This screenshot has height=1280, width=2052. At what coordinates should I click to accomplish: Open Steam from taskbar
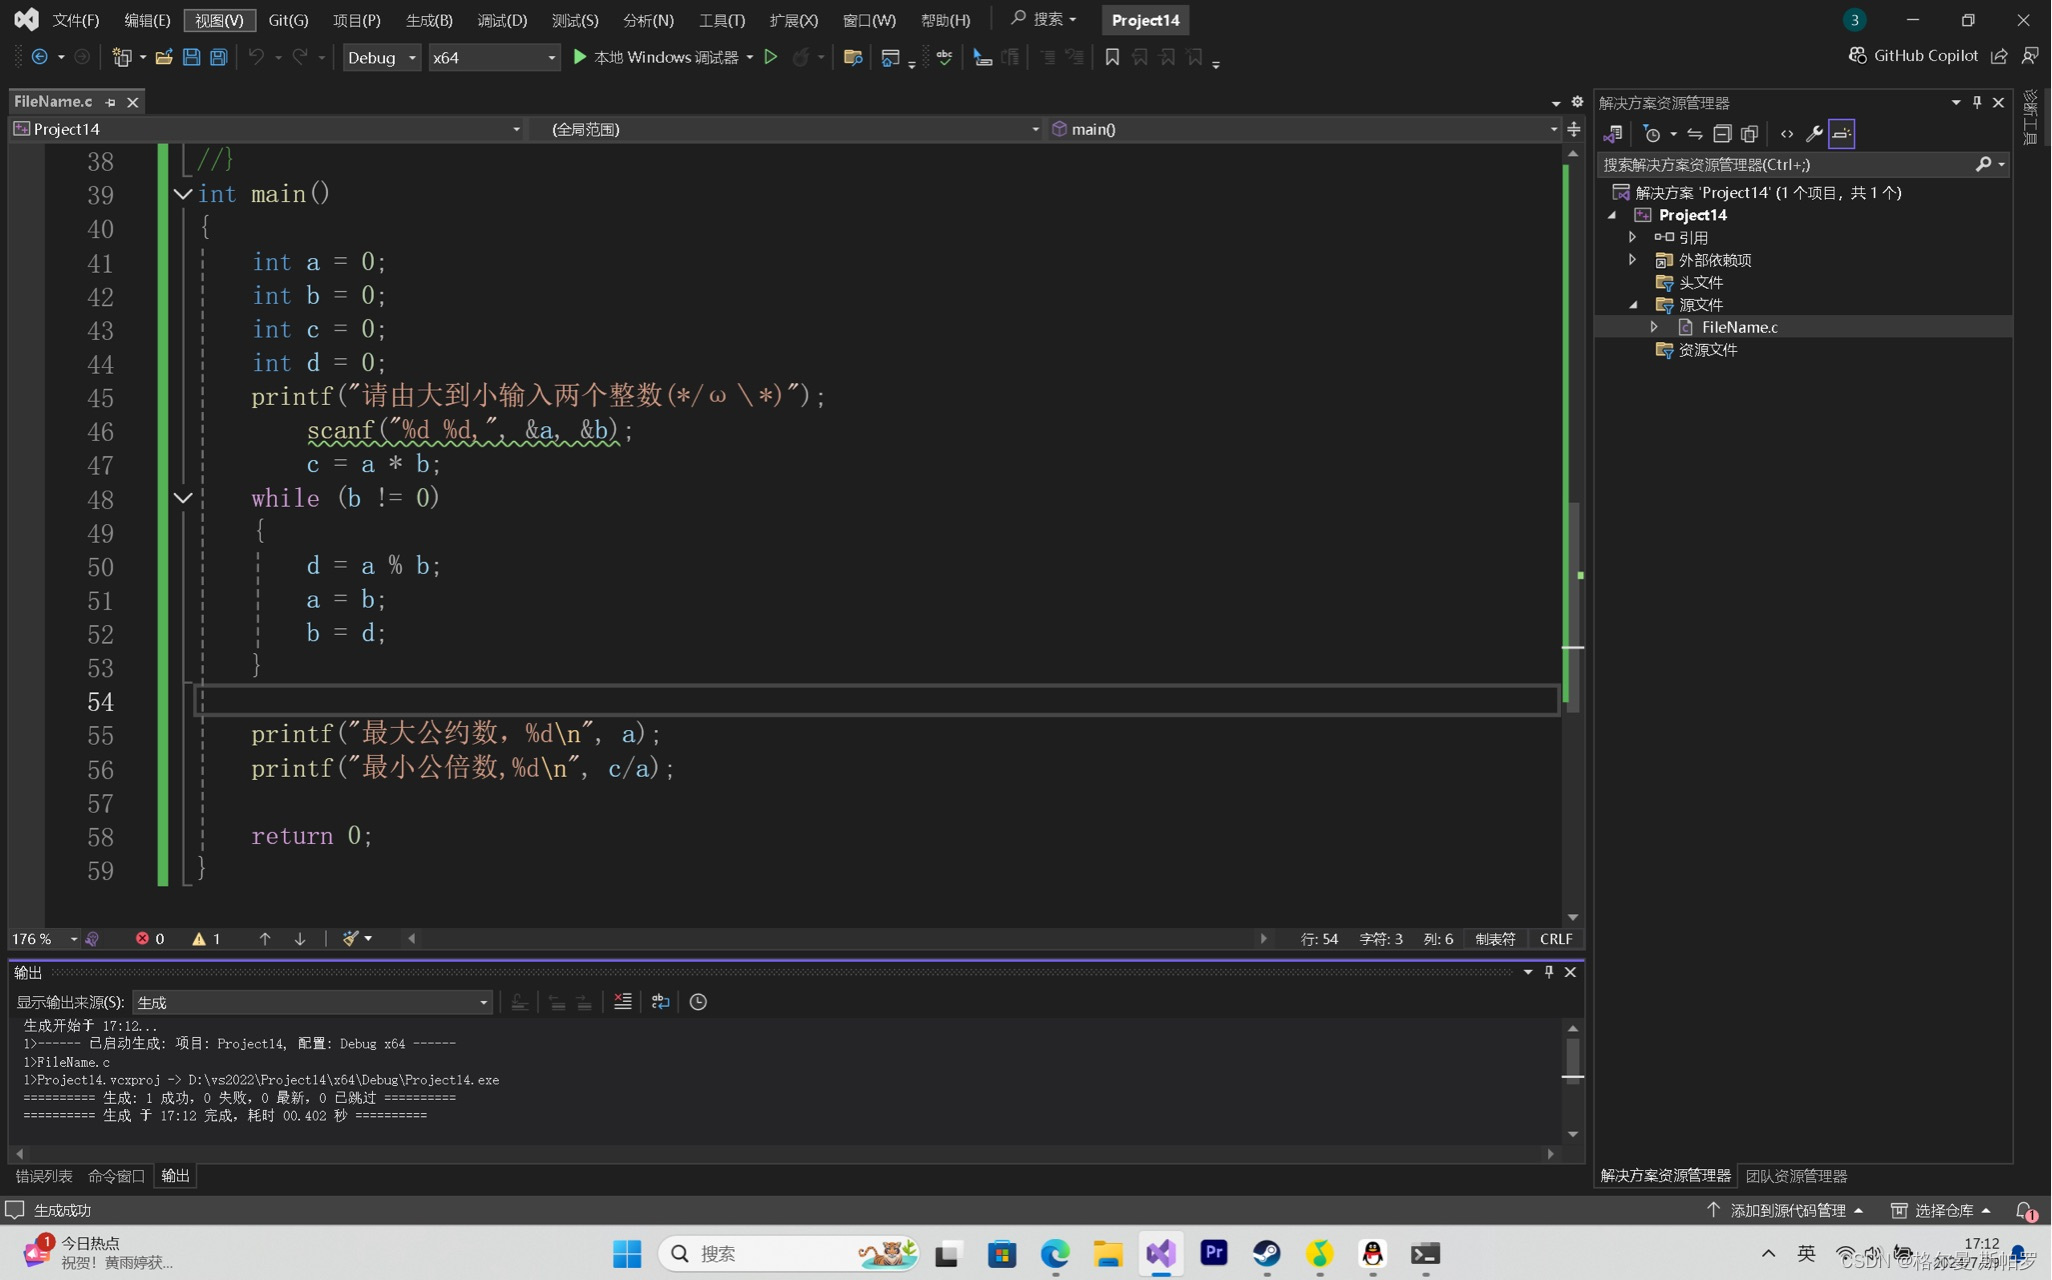click(x=1267, y=1253)
